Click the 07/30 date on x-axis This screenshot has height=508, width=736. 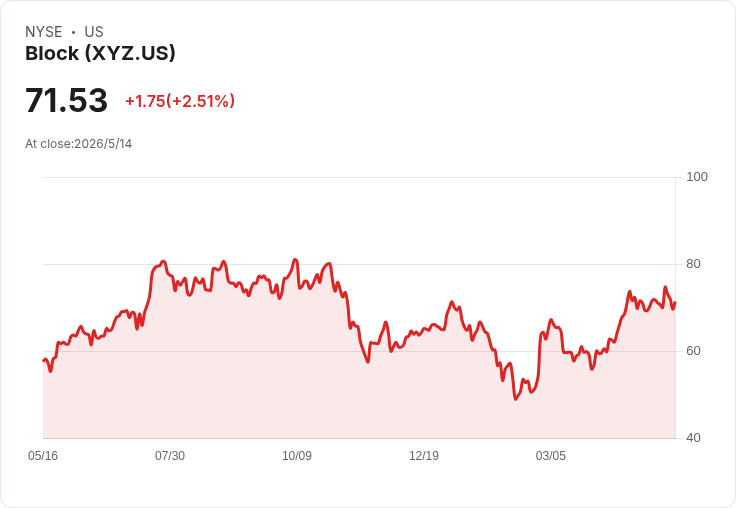pyautogui.click(x=170, y=456)
